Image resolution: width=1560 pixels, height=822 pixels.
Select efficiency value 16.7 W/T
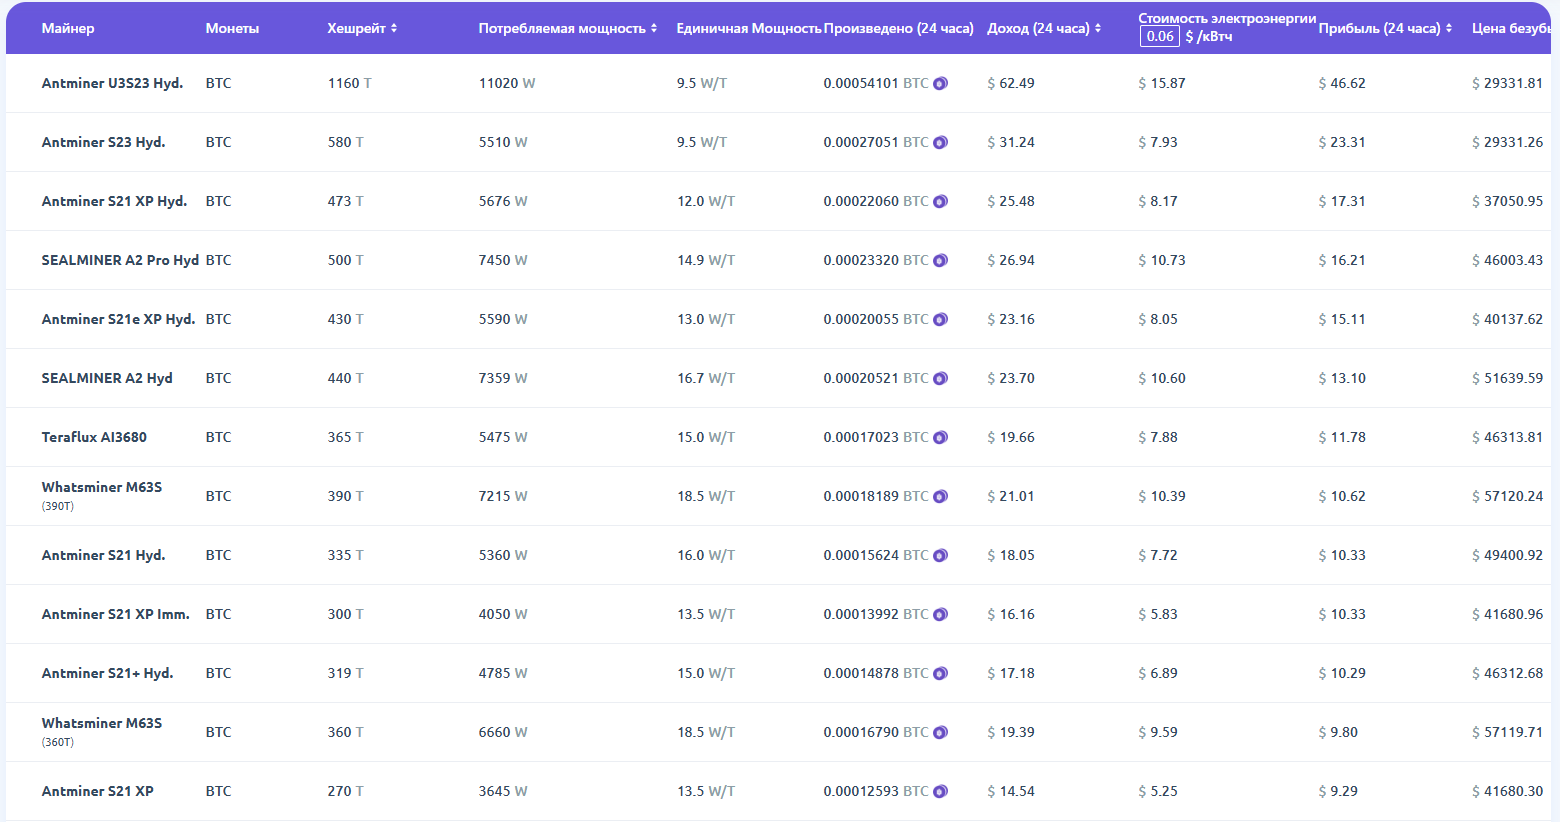706,378
